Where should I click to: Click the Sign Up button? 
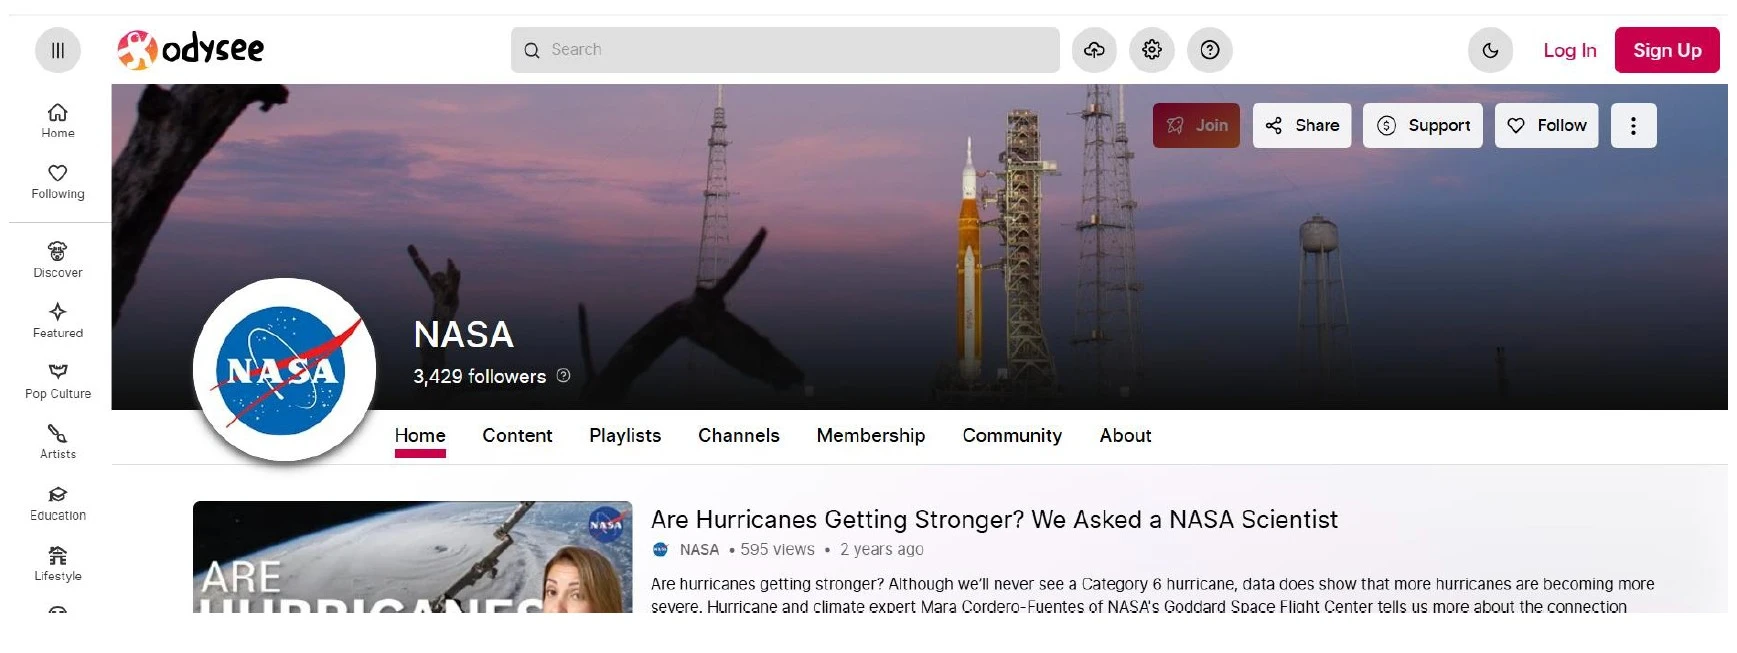point(1666,50)
